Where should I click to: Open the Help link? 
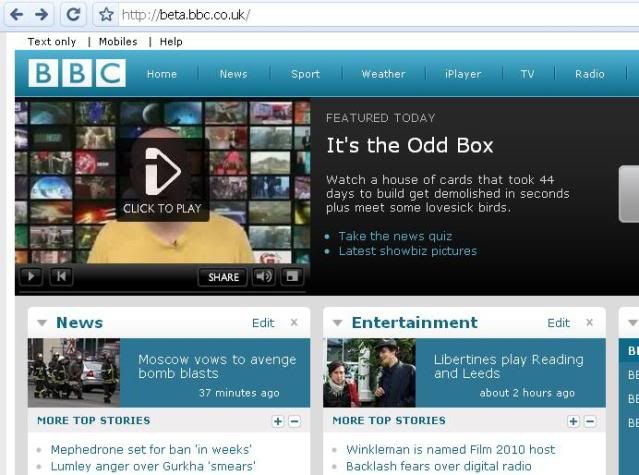tap(171, 42)
